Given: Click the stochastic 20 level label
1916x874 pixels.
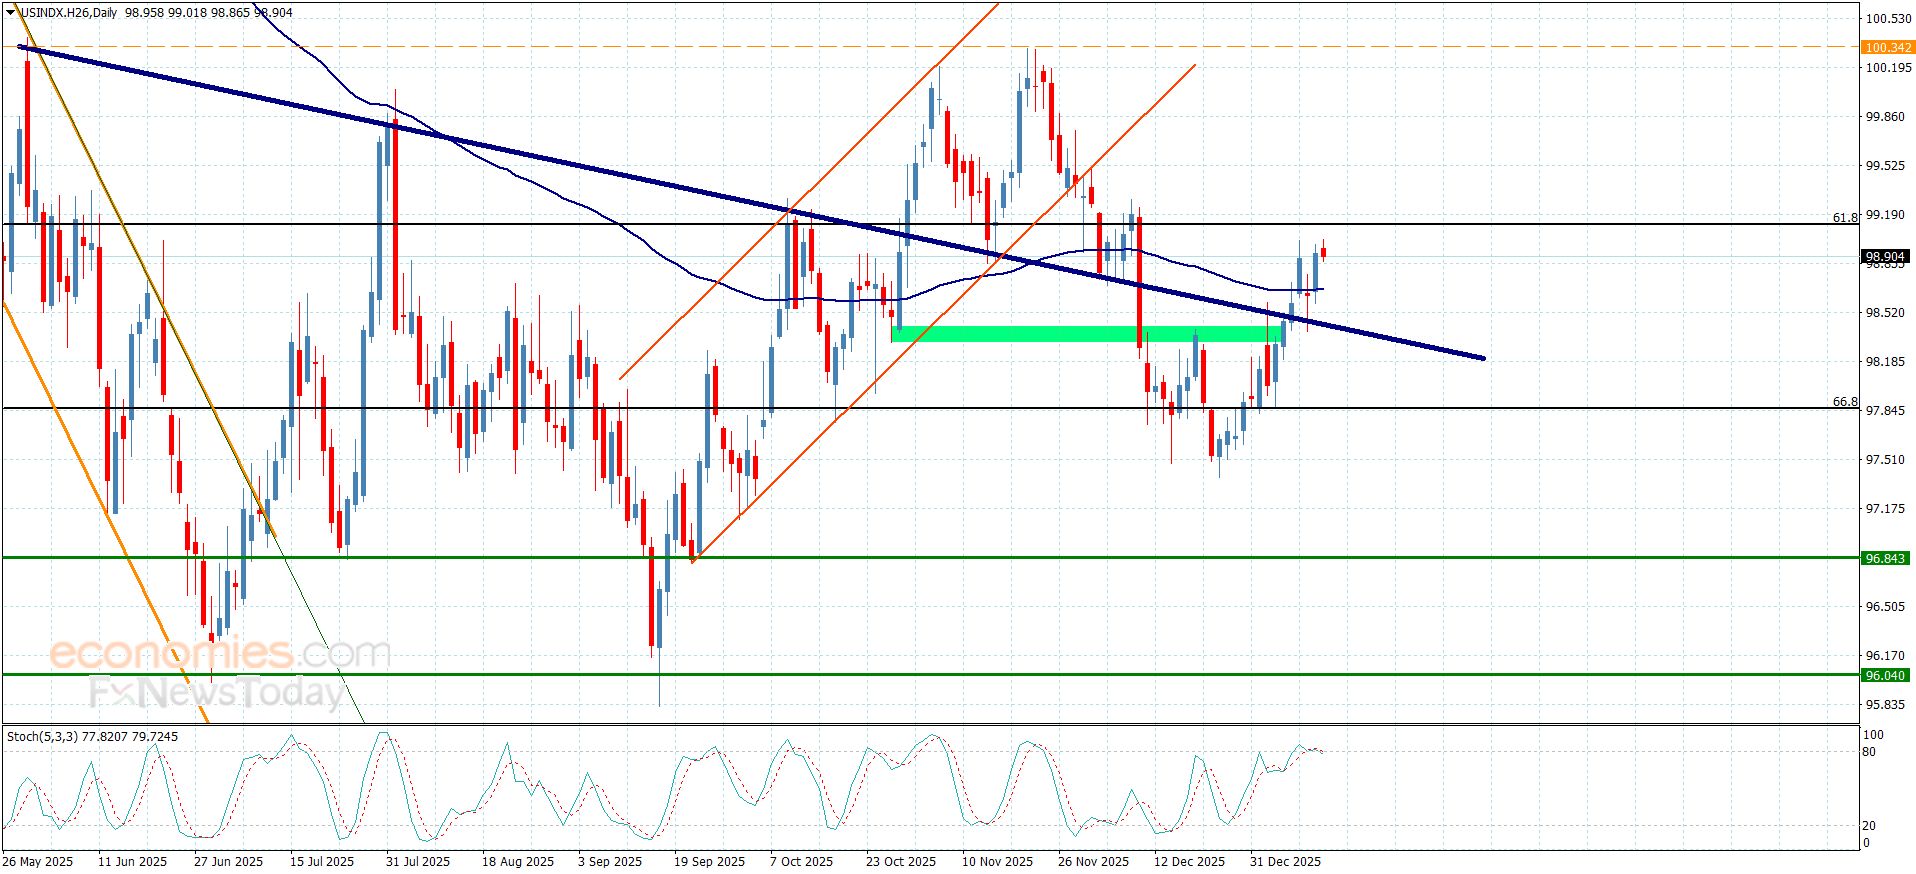Looking at the screenshot, I should click(x=1869, y=826).
